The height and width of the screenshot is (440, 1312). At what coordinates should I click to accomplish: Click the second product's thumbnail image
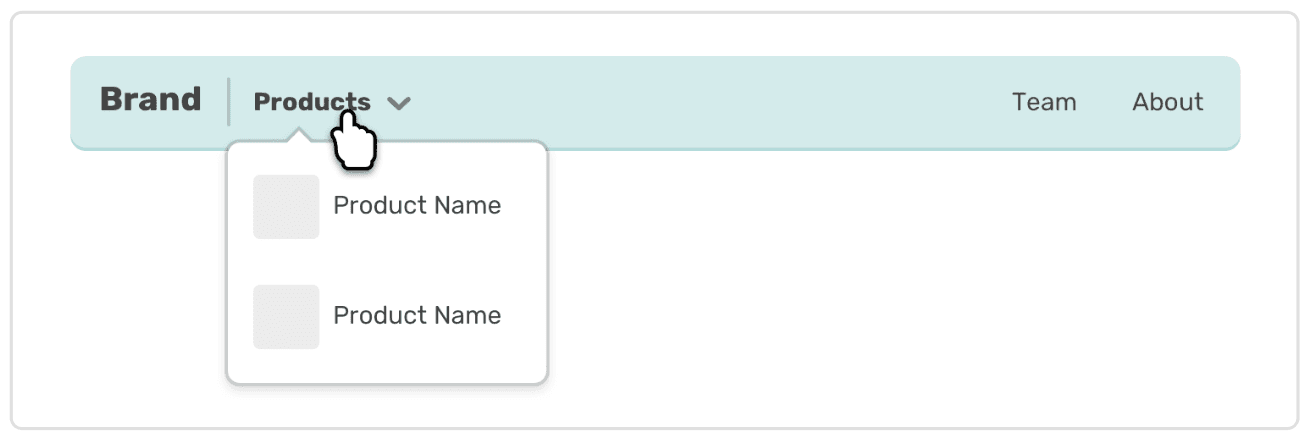pyautogui.click(x=286, y=317)
